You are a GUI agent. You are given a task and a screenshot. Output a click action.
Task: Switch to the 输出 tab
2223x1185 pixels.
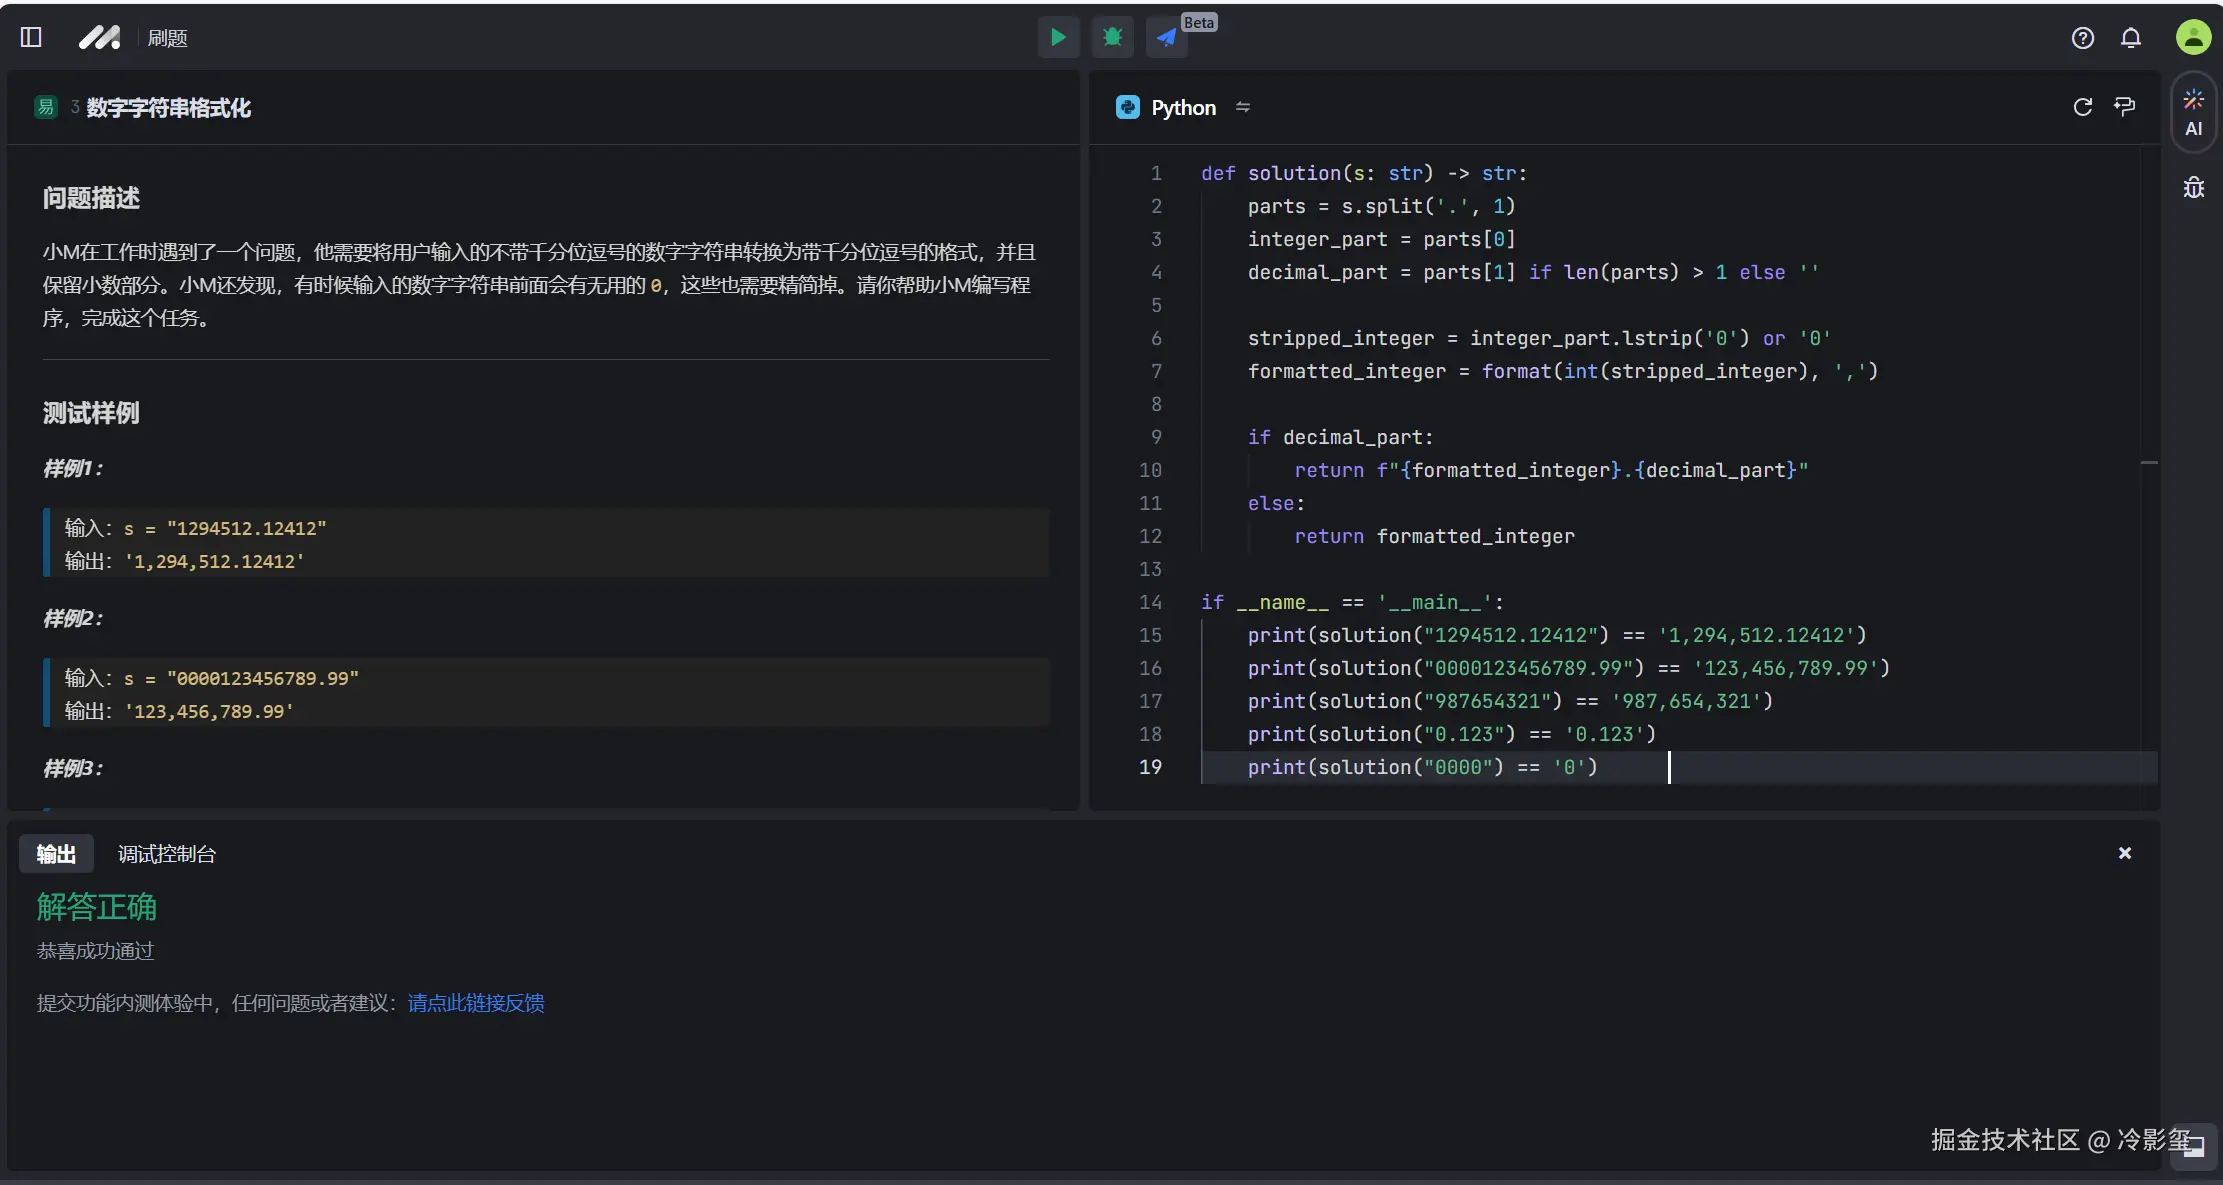[56, 854]
